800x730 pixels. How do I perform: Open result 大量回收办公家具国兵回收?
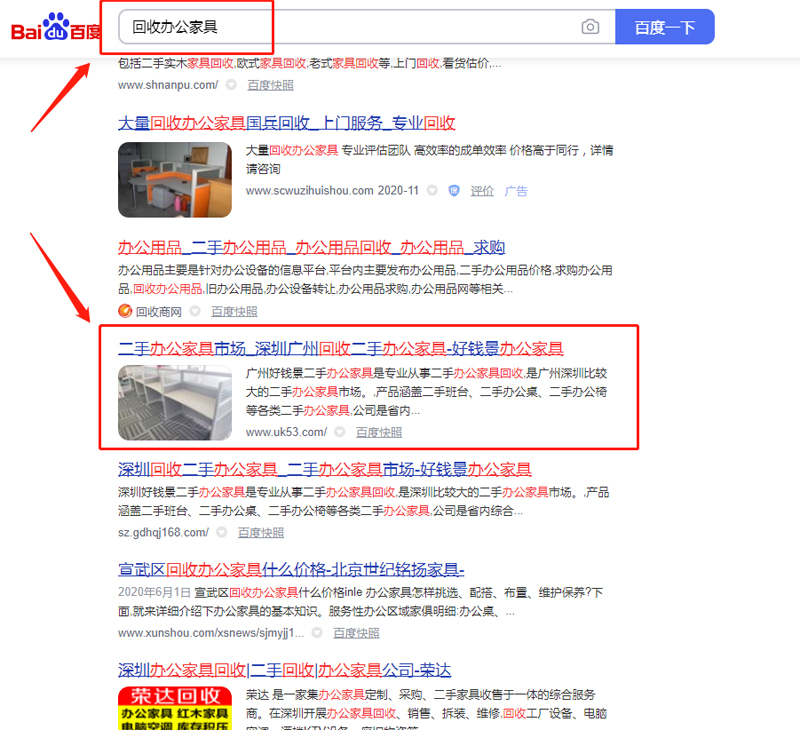coord(286,123)
